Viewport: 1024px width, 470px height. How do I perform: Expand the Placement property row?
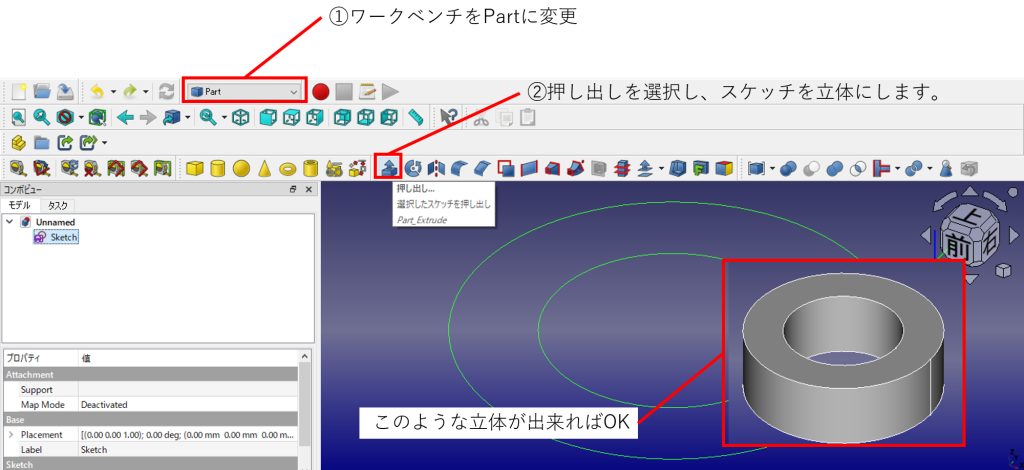[x=11, y=435]
